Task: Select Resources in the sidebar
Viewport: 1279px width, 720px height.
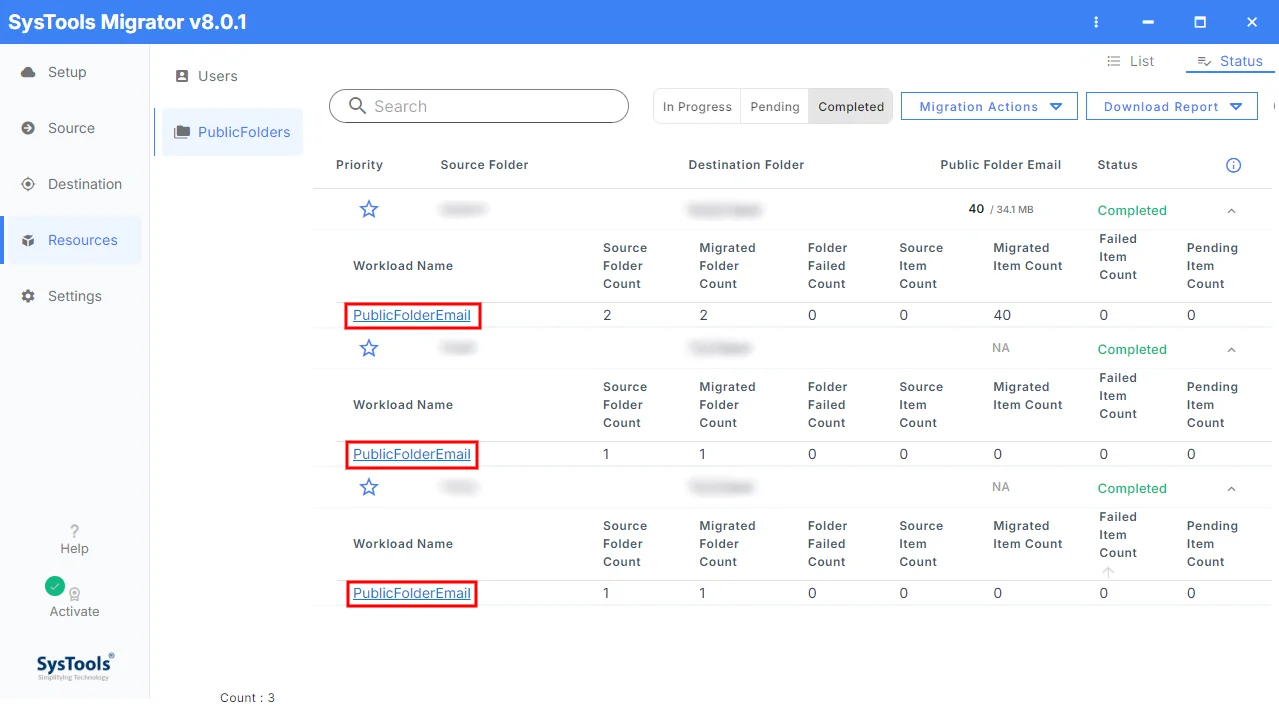Action: pos(70,240)
